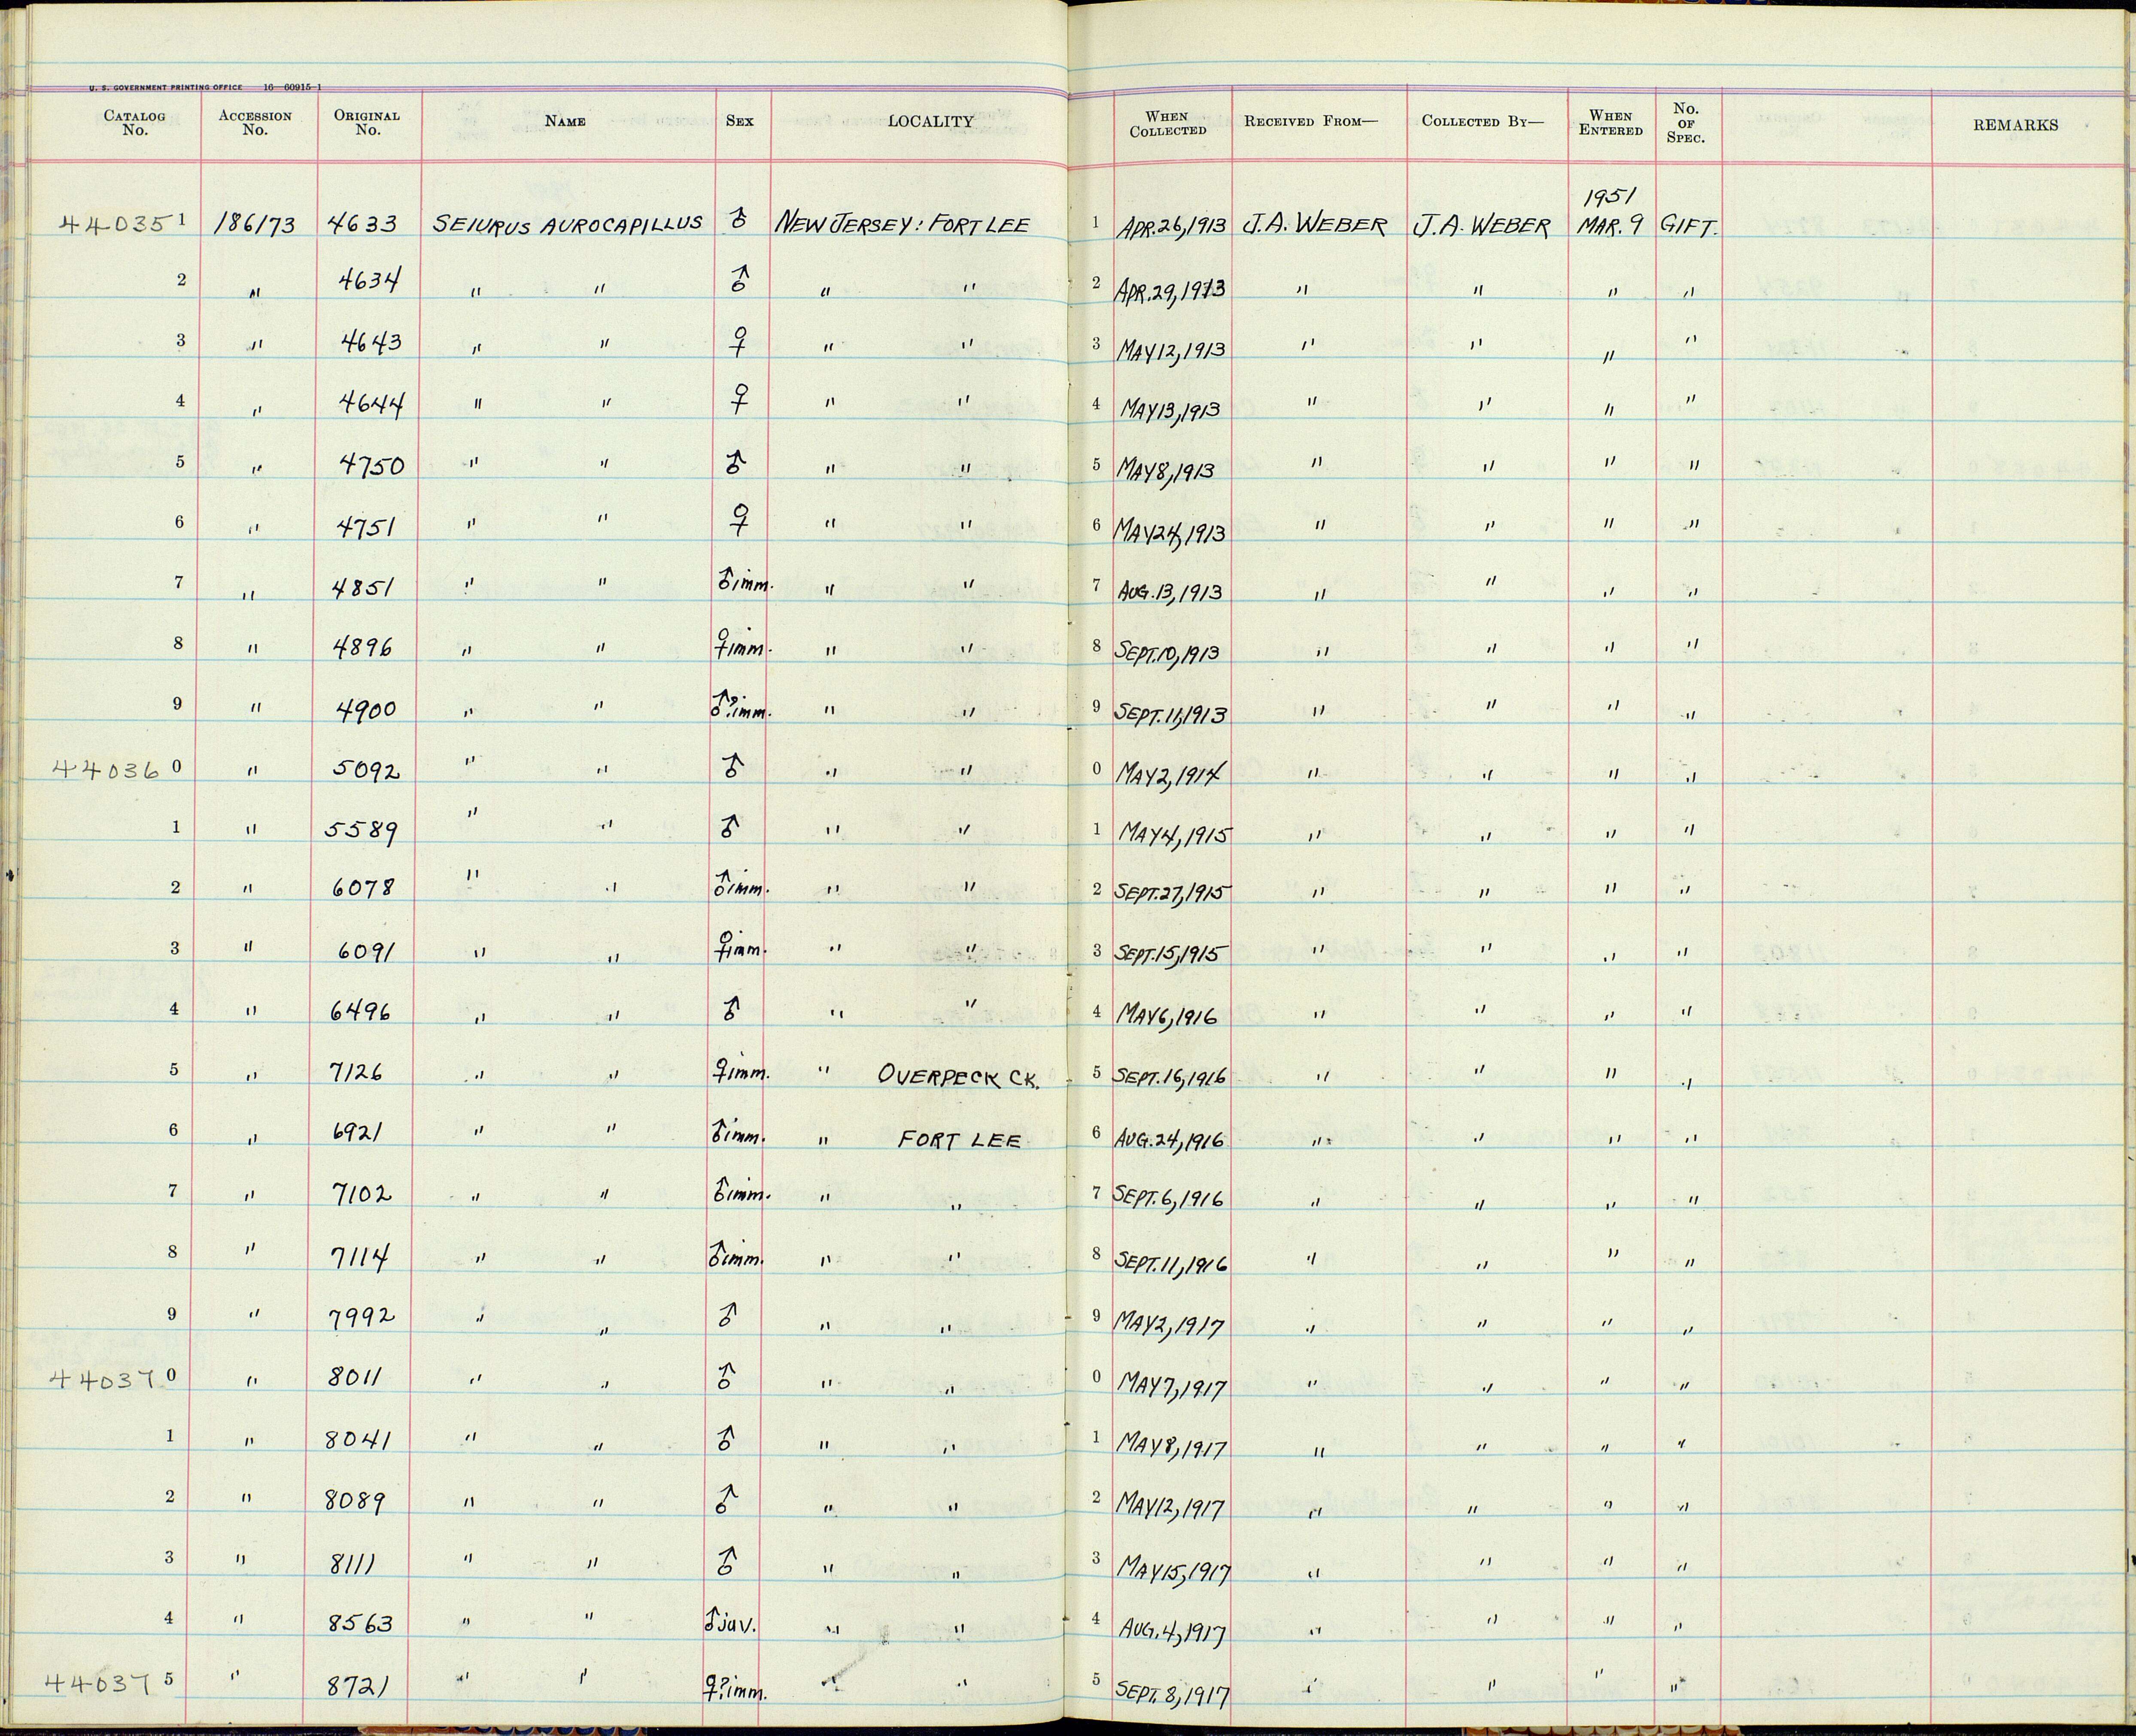This screenshot has height=1736, width=2136.
Task: Click the 'When Entered' column header
Action: pyautogui.click(x=1611, y=123)
